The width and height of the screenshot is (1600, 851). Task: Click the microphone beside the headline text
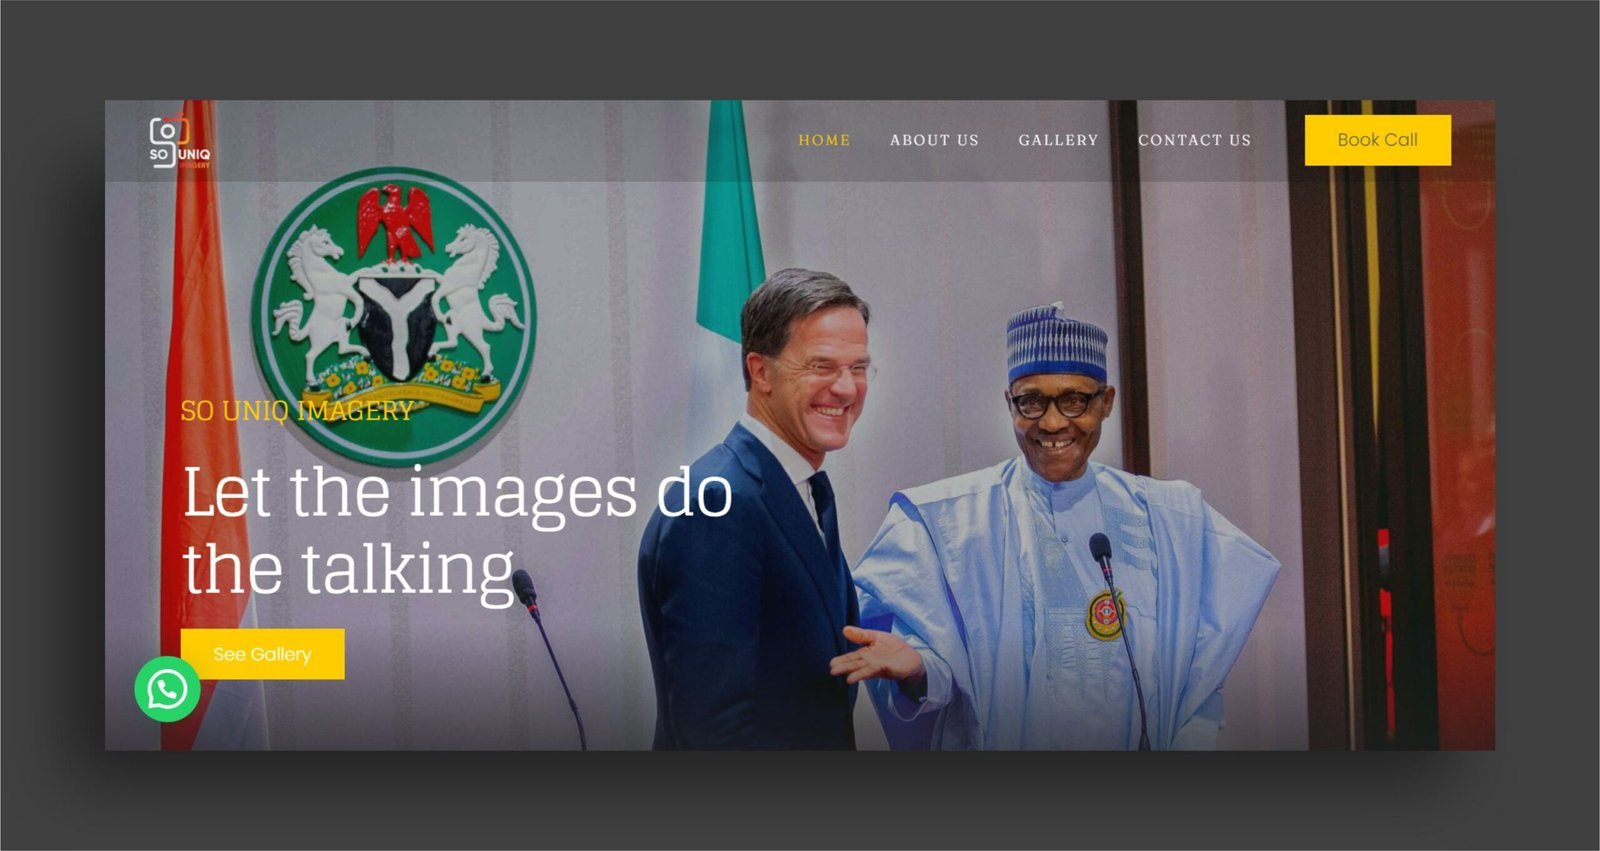(x=548, y=660)
